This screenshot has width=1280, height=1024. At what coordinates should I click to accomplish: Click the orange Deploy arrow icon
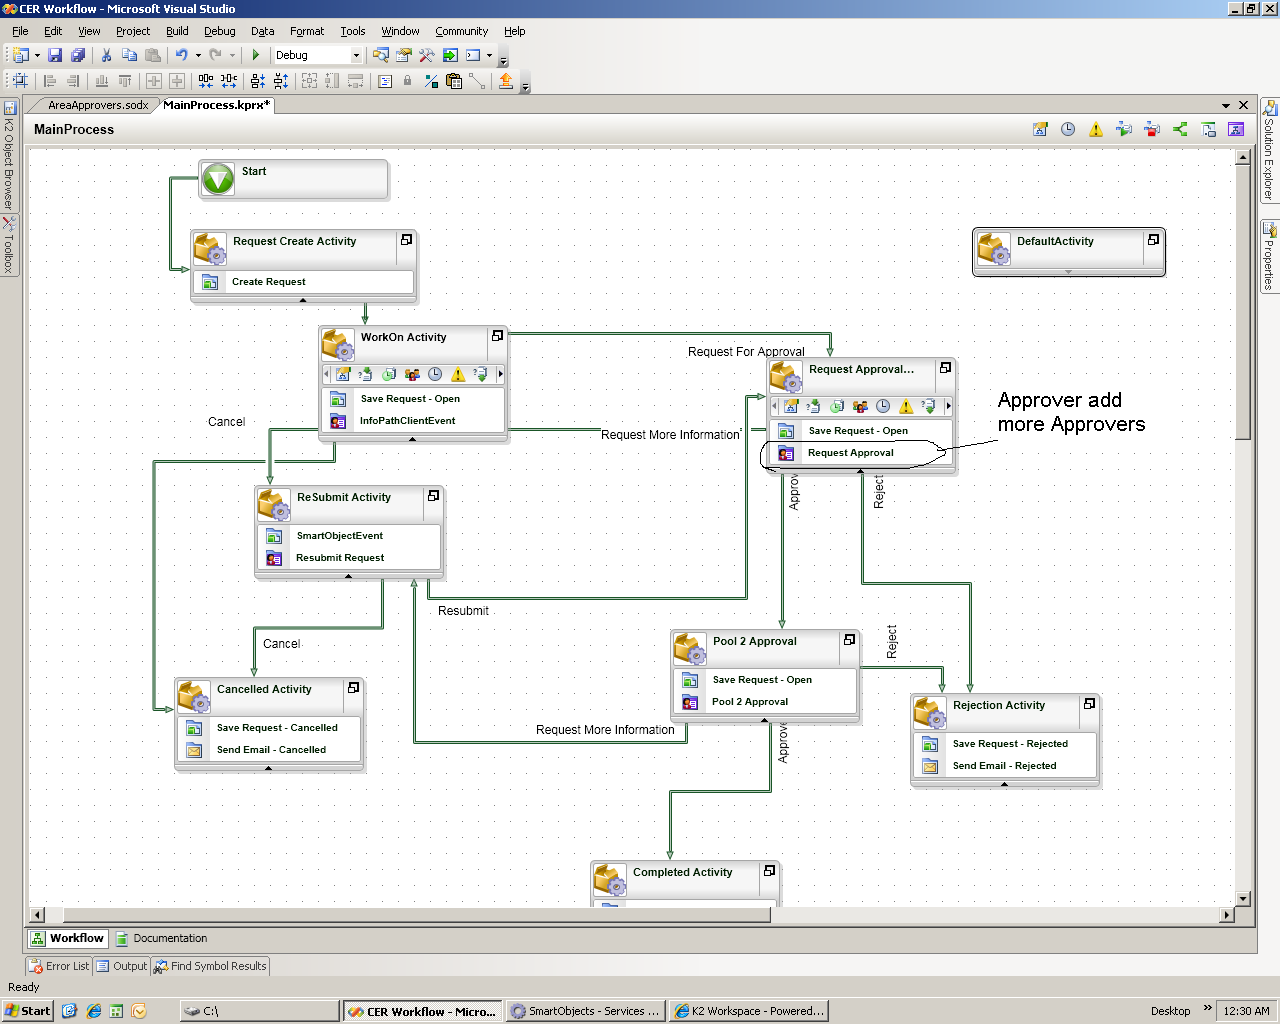pos(506,81)
